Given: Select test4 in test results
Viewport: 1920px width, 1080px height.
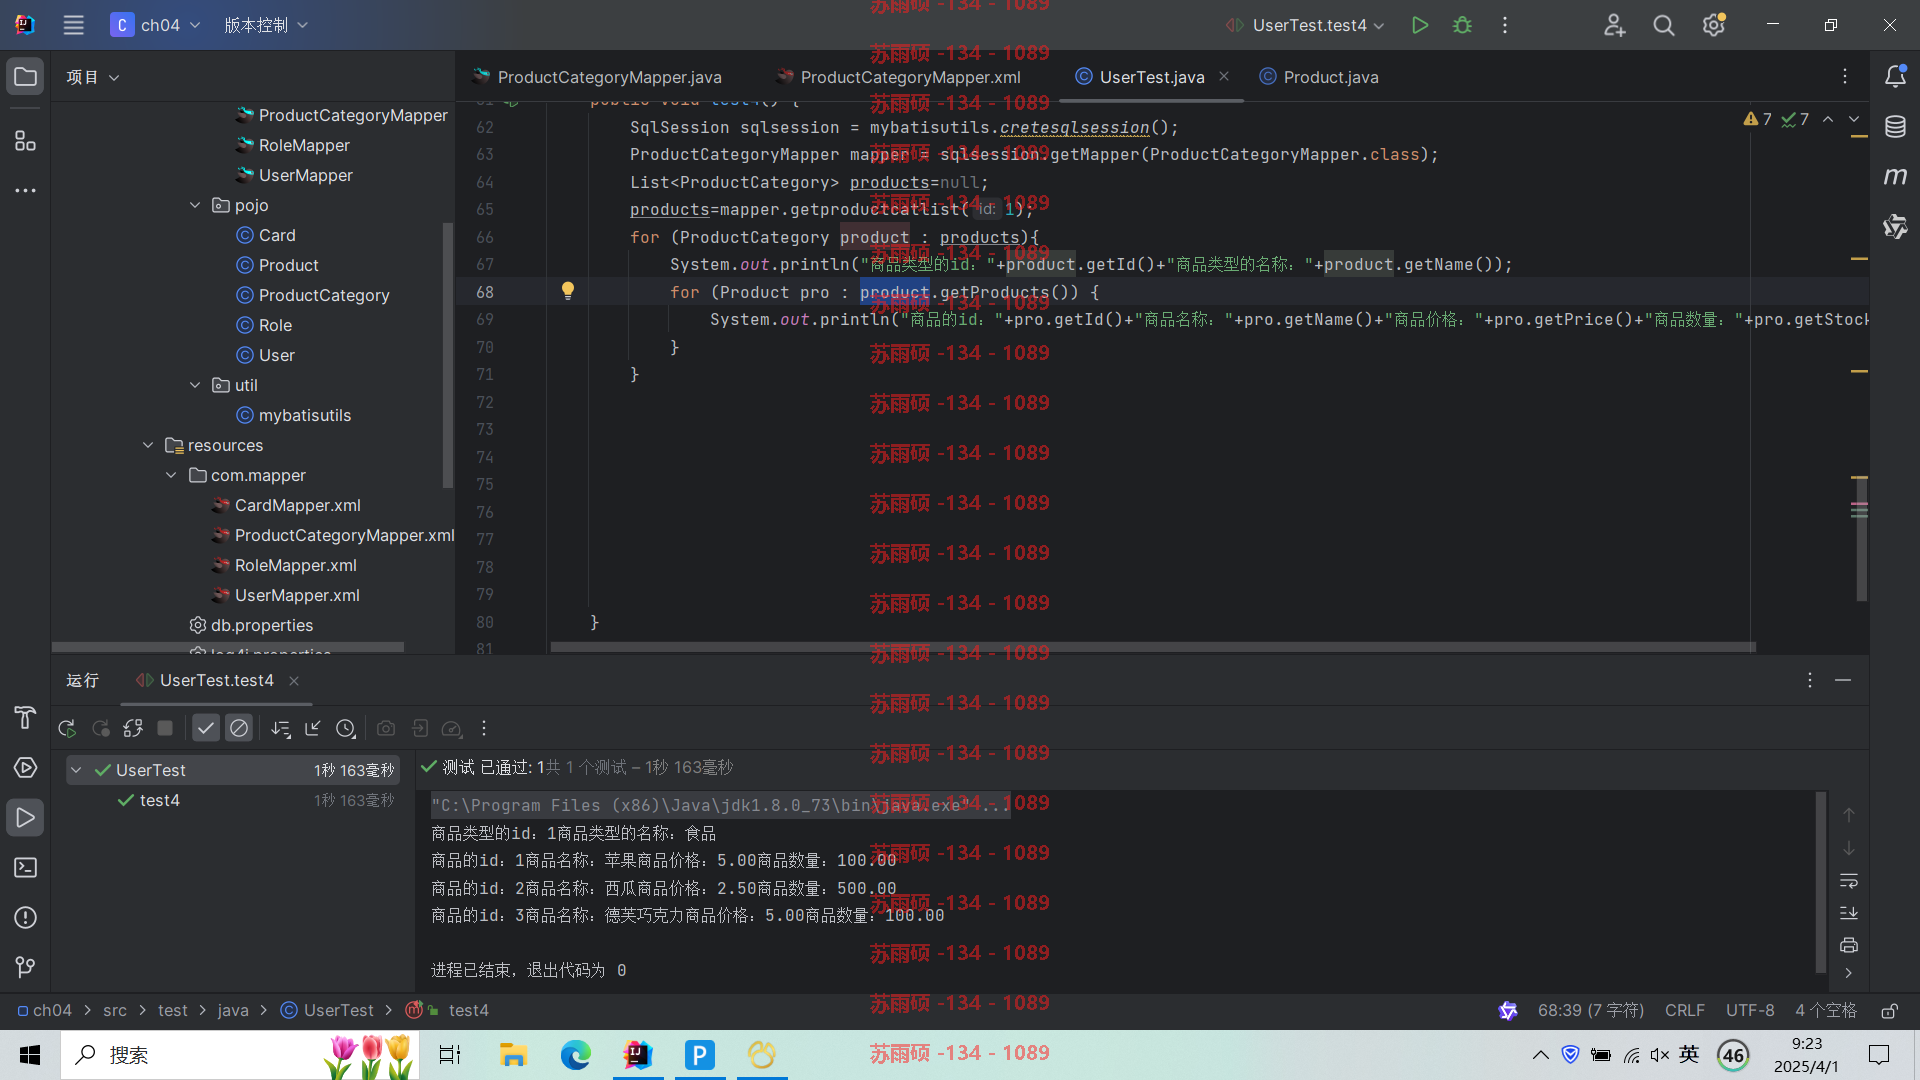Looking at the screenshot, I should (160, 800).
